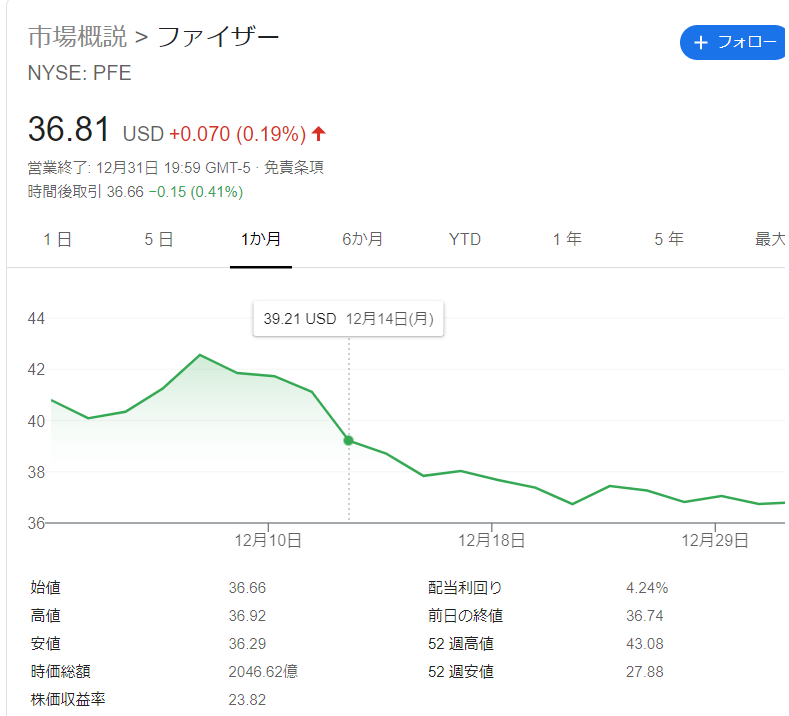Switch to the YTD range tab

[x=464, y=240]
